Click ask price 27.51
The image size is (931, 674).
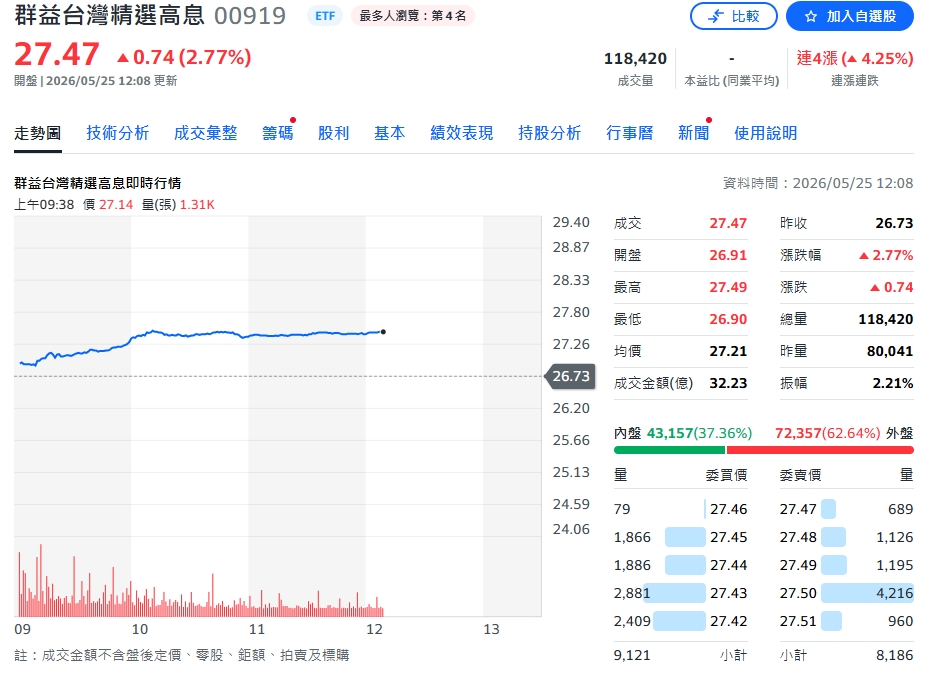(798, 621)
